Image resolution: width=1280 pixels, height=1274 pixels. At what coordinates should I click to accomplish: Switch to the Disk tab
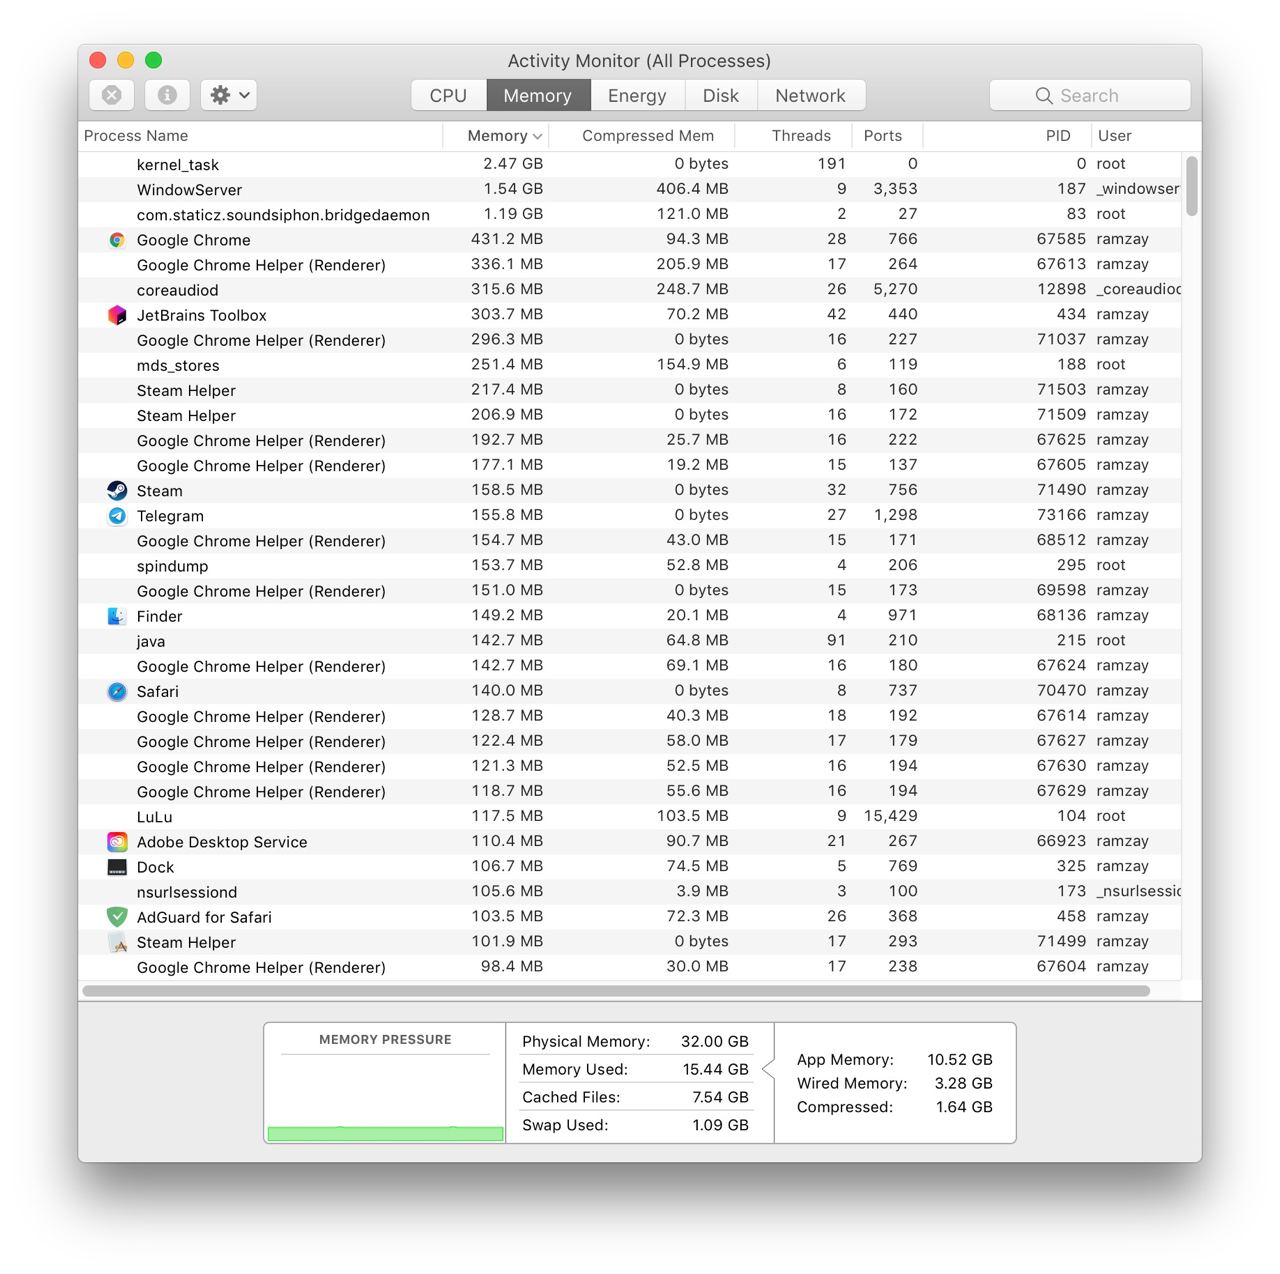(x=721, y=95)
